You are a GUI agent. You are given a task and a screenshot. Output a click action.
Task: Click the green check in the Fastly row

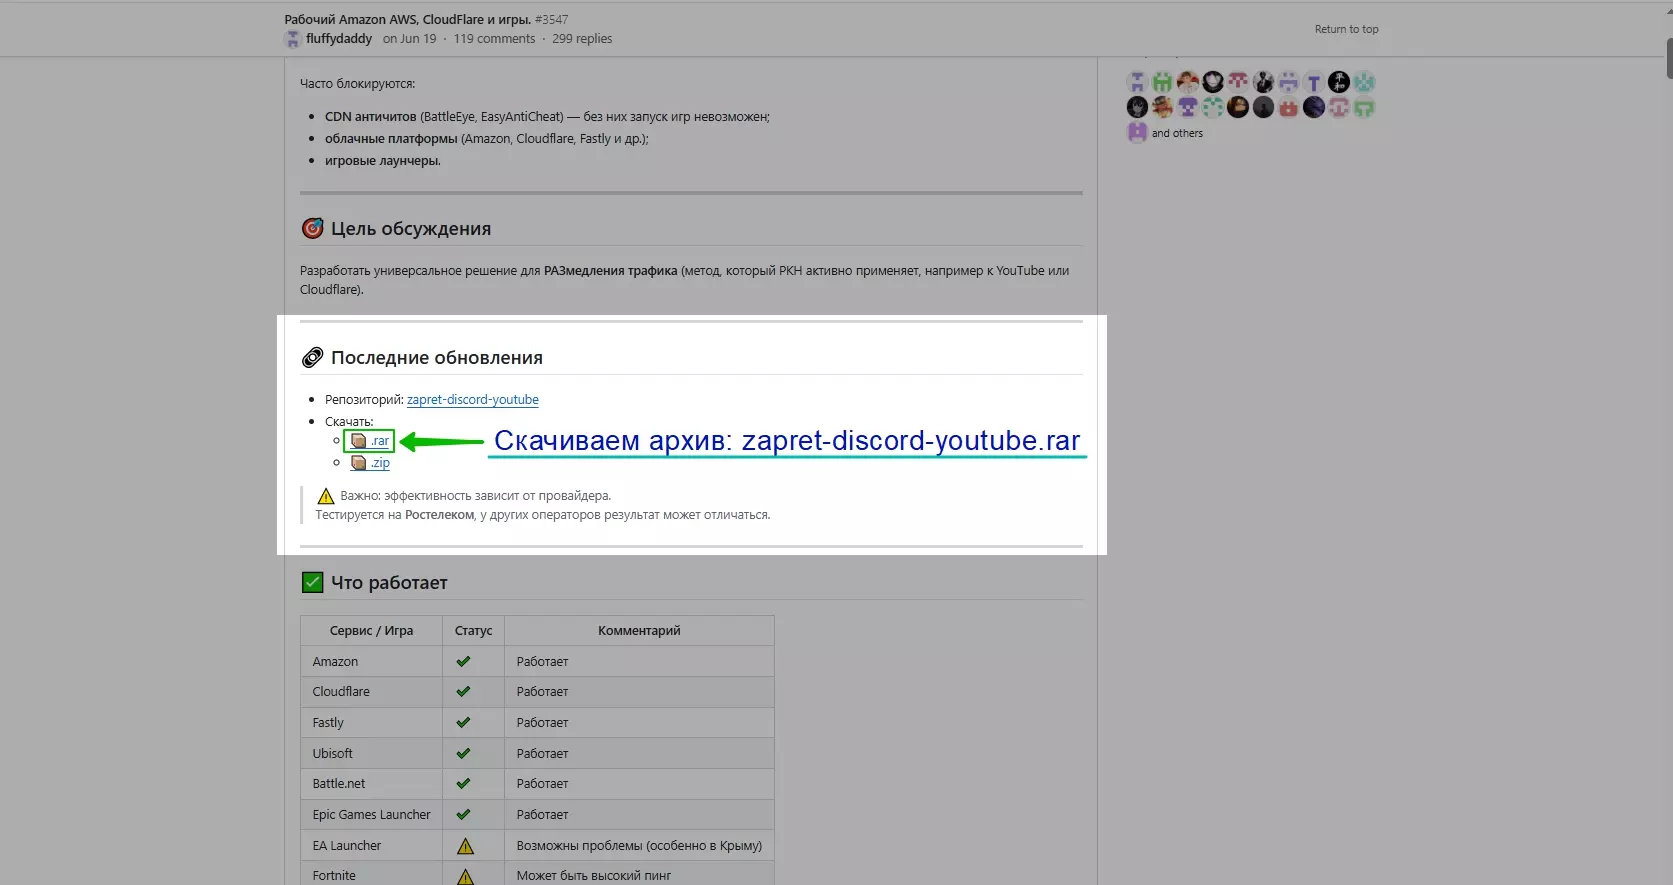pyautogui.click(x=463, y=723)
